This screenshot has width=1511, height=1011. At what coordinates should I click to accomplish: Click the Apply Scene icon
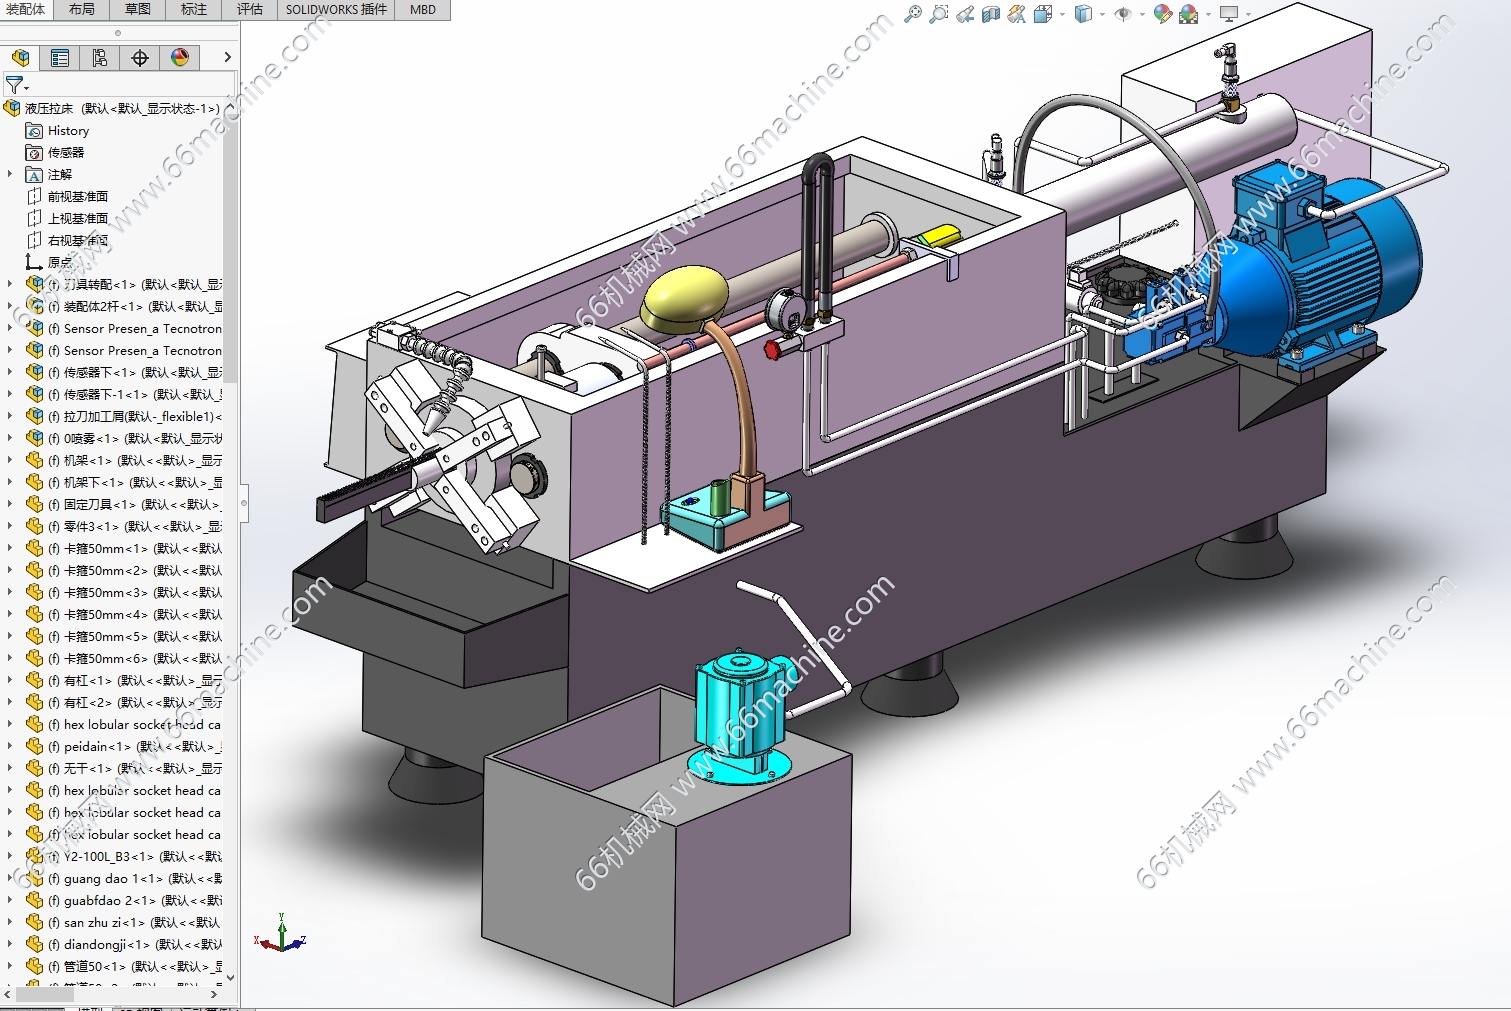1188,14
